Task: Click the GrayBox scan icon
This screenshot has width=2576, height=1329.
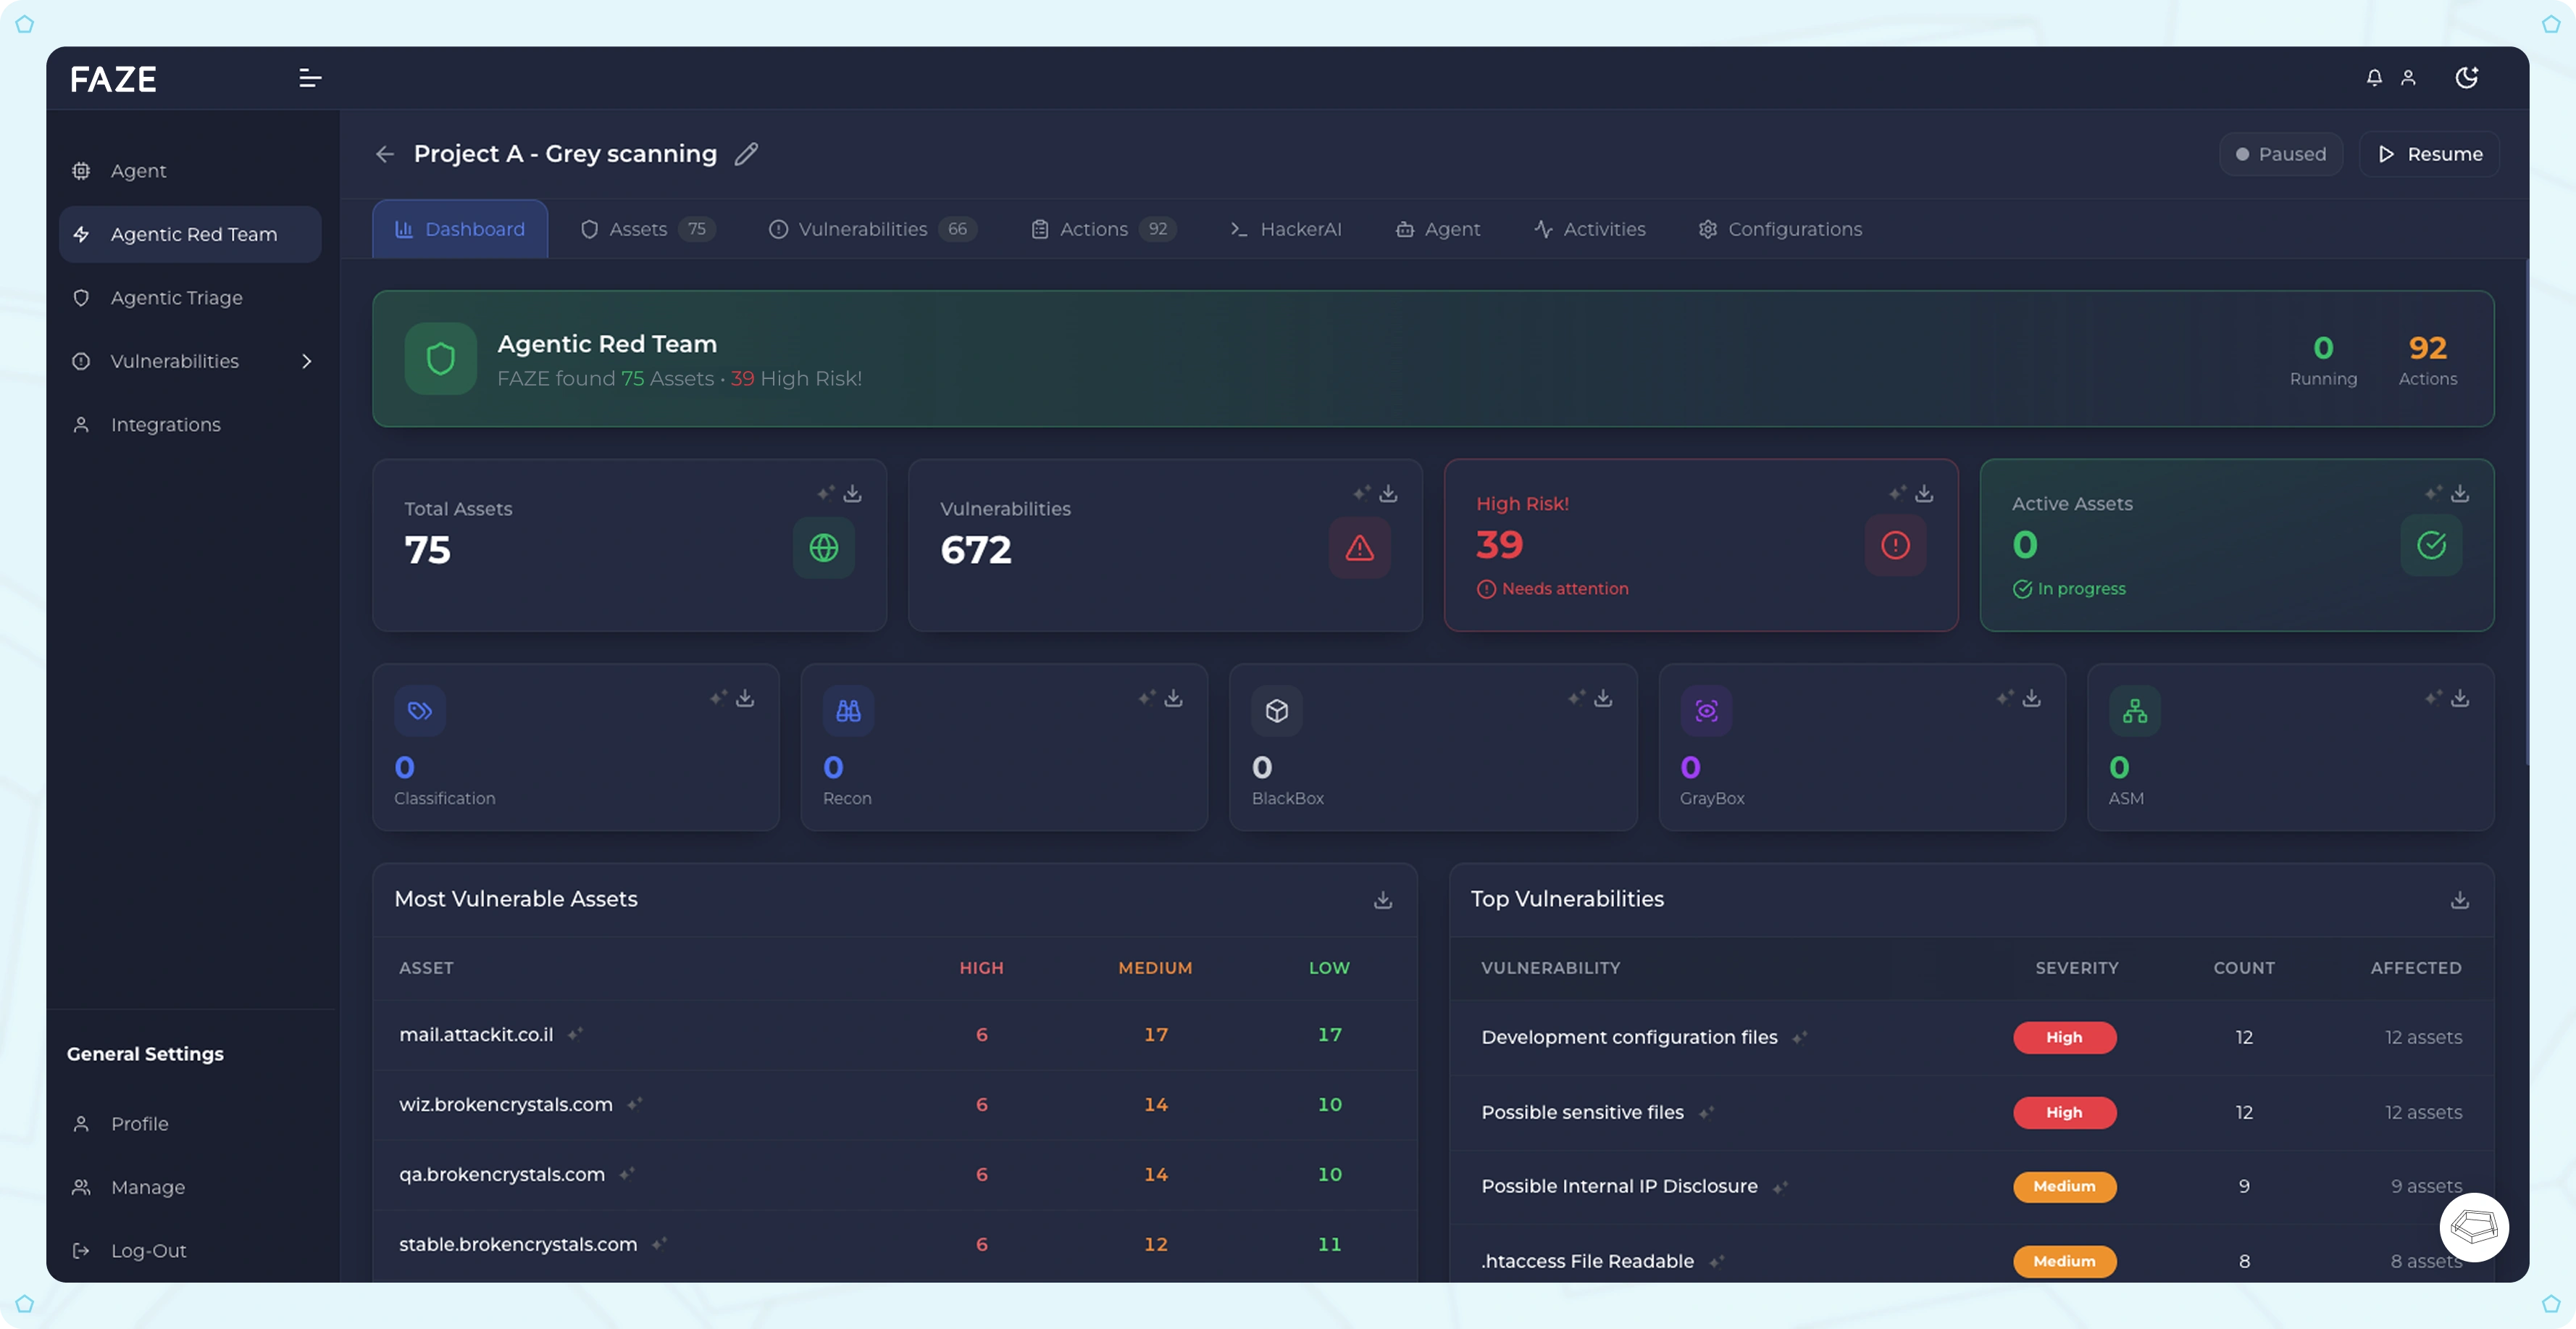Action: [1706, 711]
